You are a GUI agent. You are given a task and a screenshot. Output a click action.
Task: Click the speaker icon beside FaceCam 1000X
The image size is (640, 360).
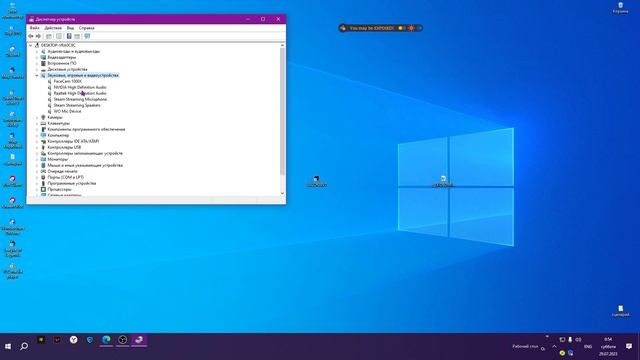click(x=50, y=81)
